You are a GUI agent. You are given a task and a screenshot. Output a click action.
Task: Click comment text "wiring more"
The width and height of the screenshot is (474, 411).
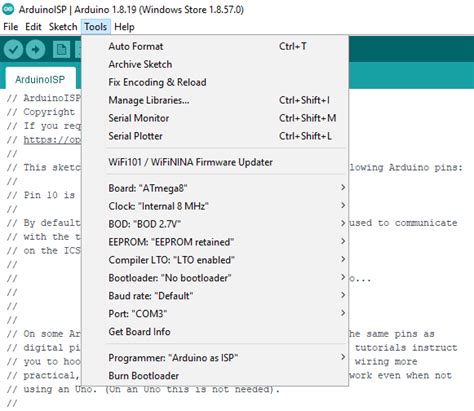tap(386, 362)
